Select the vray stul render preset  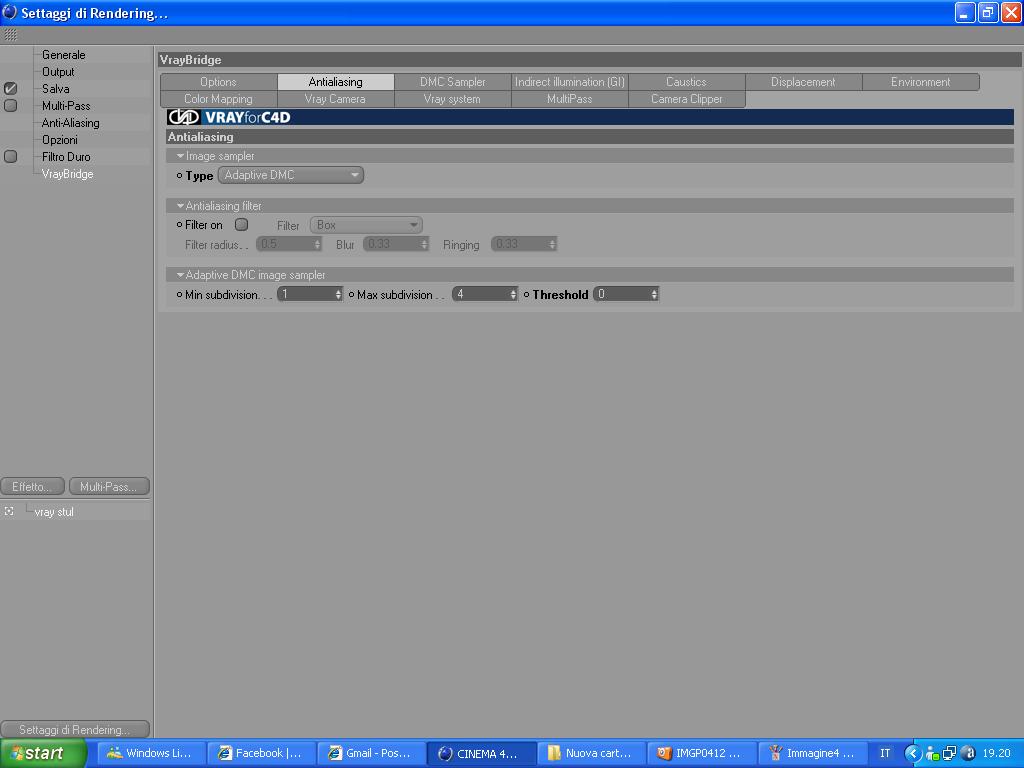click(54, 512)
